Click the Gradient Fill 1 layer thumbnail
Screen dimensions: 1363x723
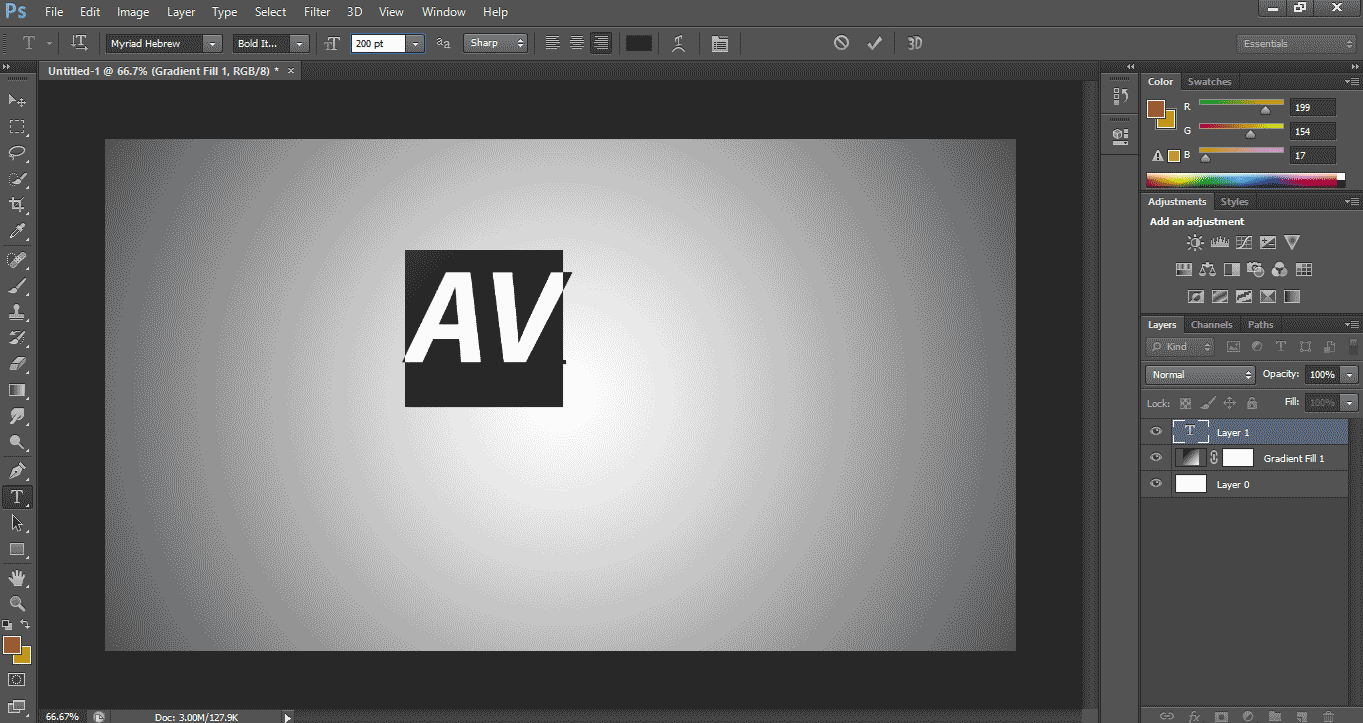tap(1190, 457)
